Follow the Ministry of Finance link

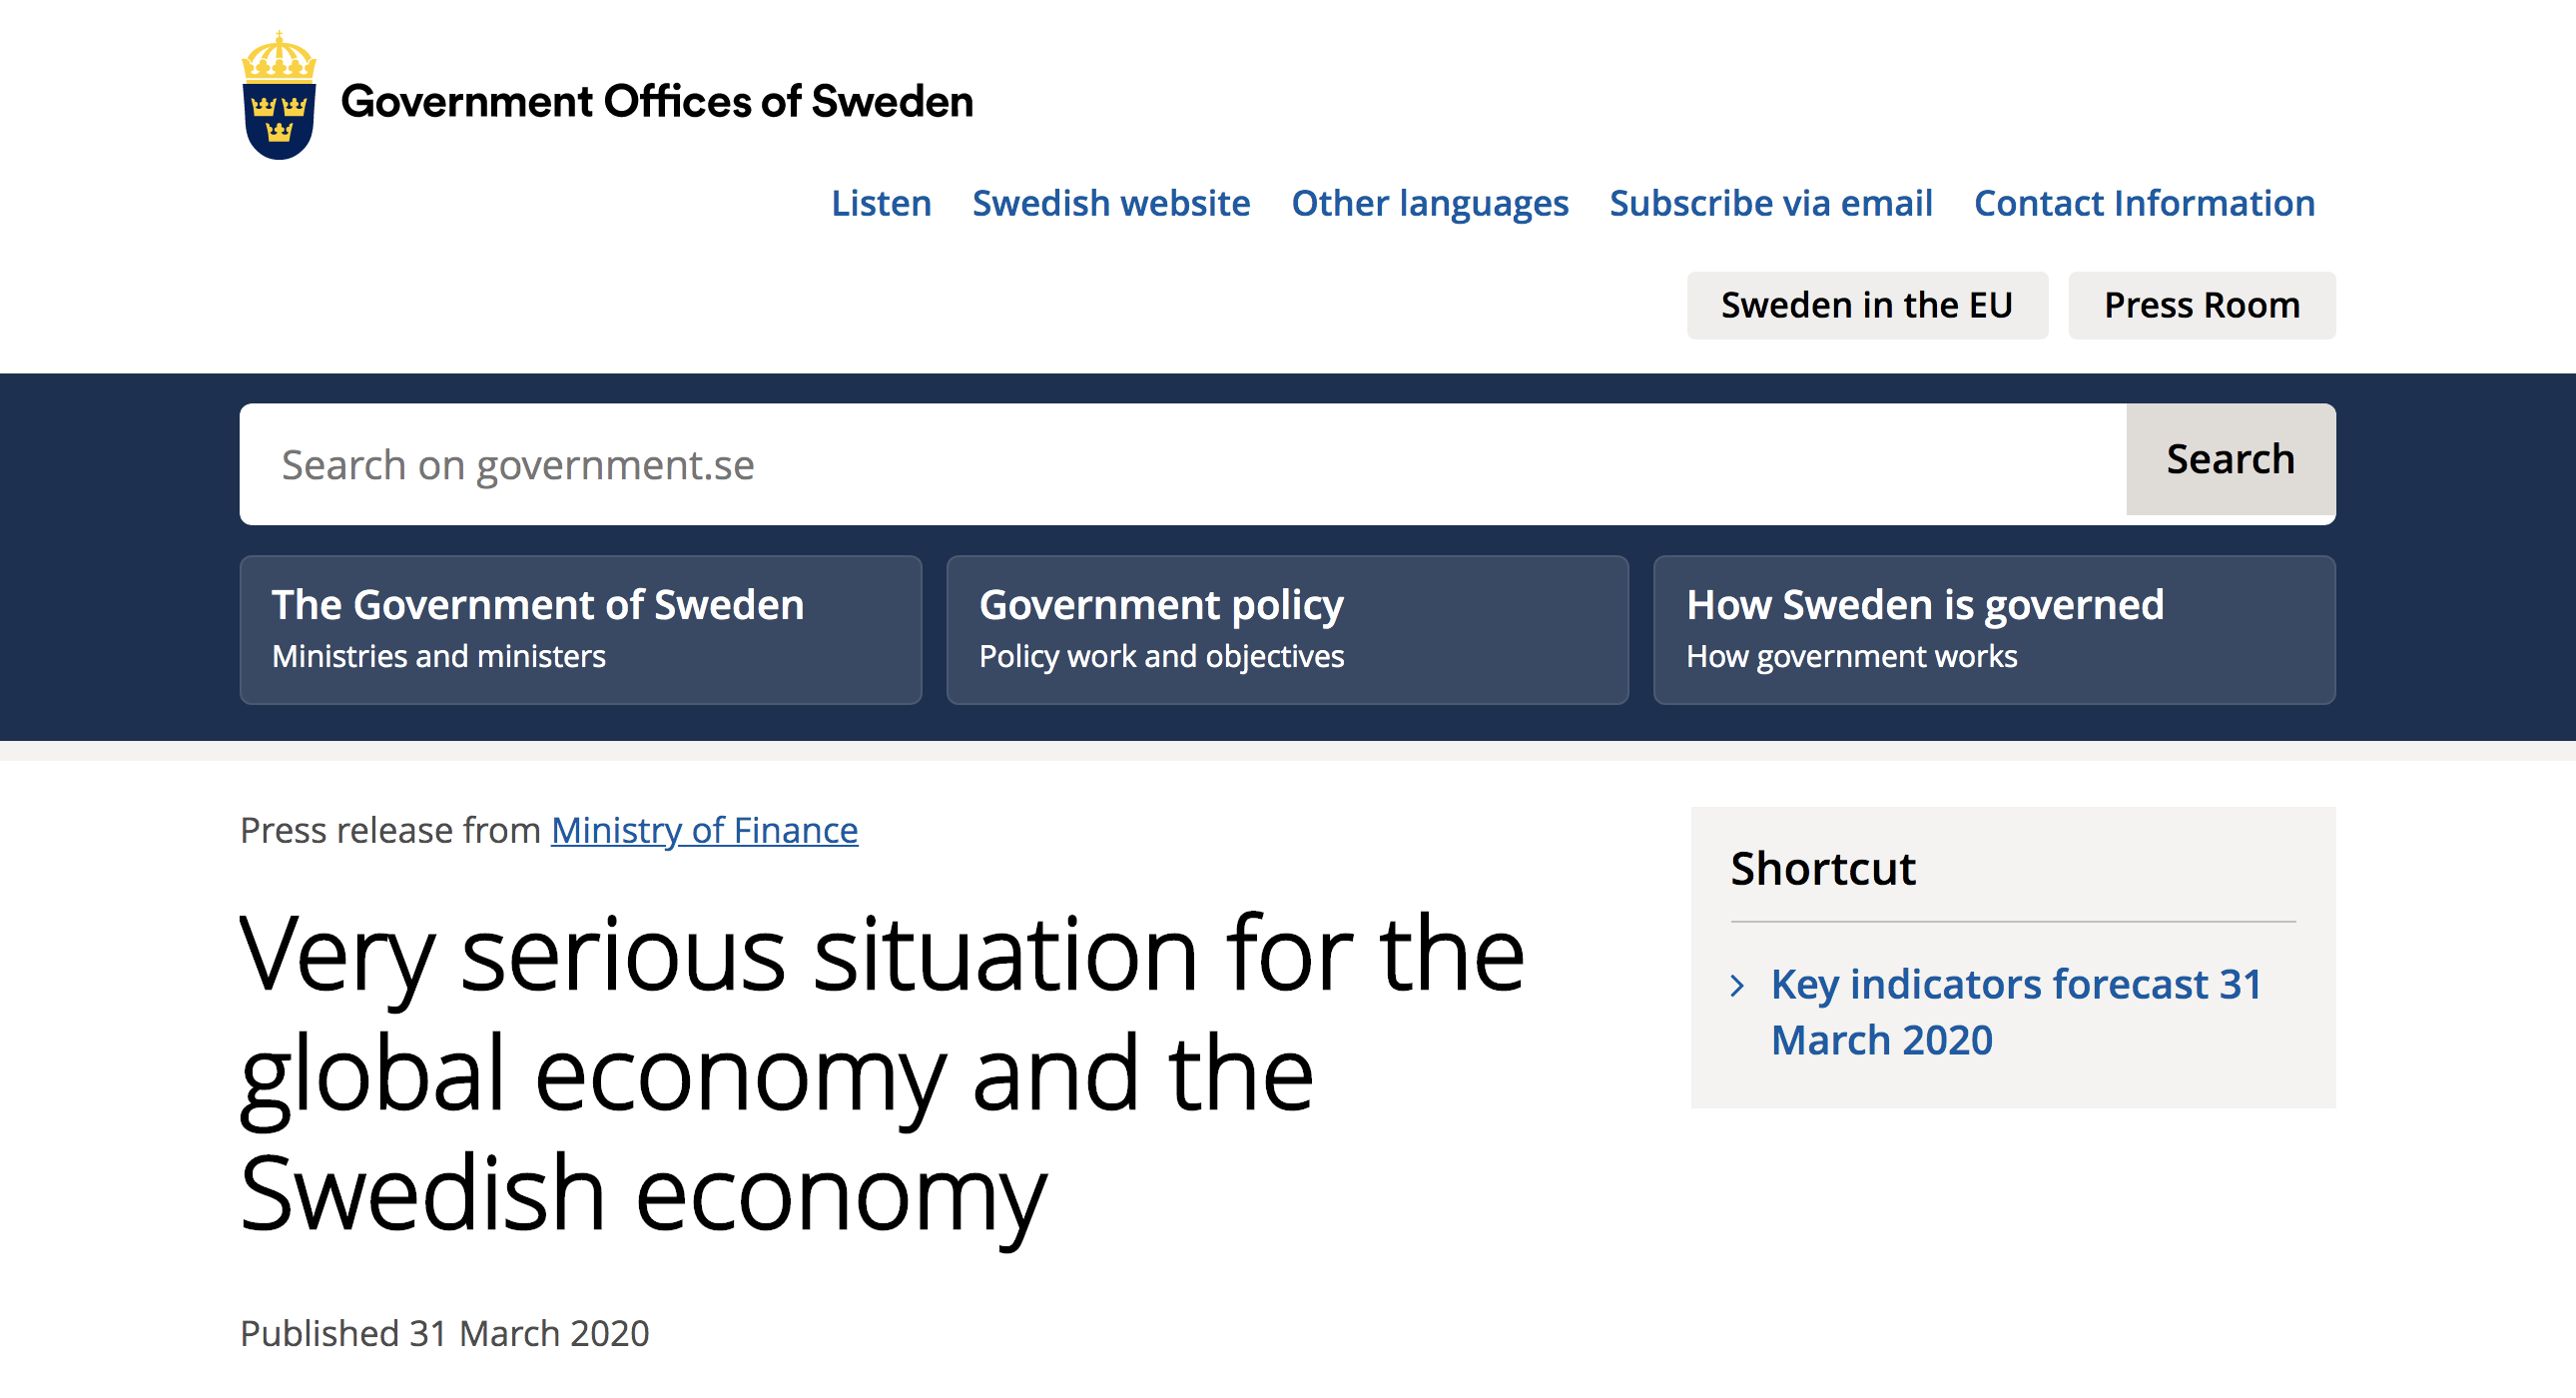[704, 830]
